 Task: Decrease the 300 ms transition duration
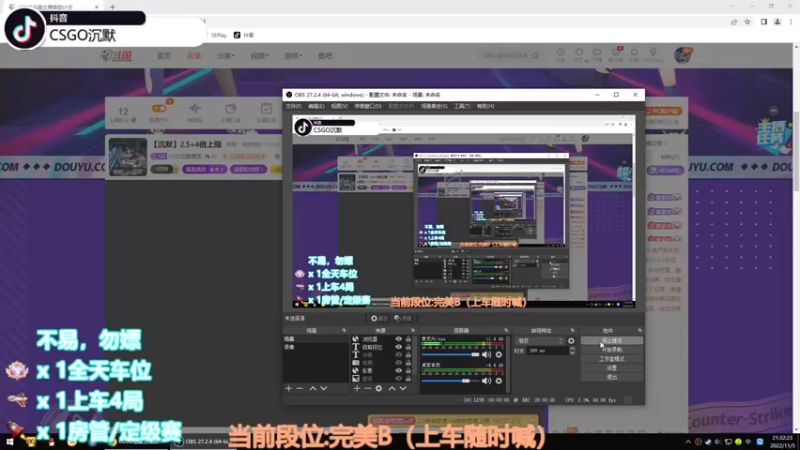point(572,353)
